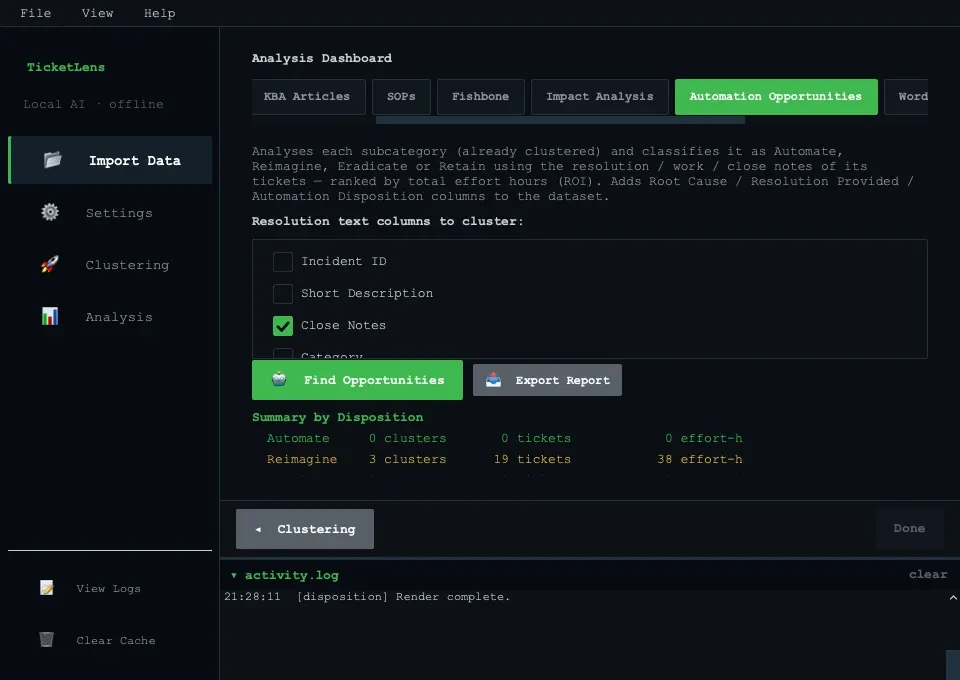Toggle the partially visible Category checkbox

point(283,353)
